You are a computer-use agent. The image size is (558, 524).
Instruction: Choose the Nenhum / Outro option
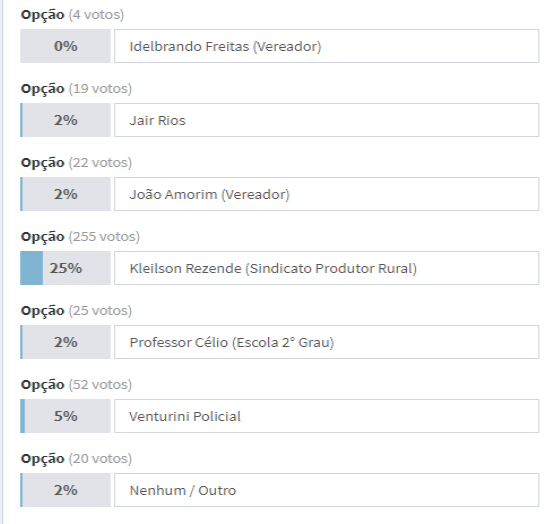tap(326, 491)
